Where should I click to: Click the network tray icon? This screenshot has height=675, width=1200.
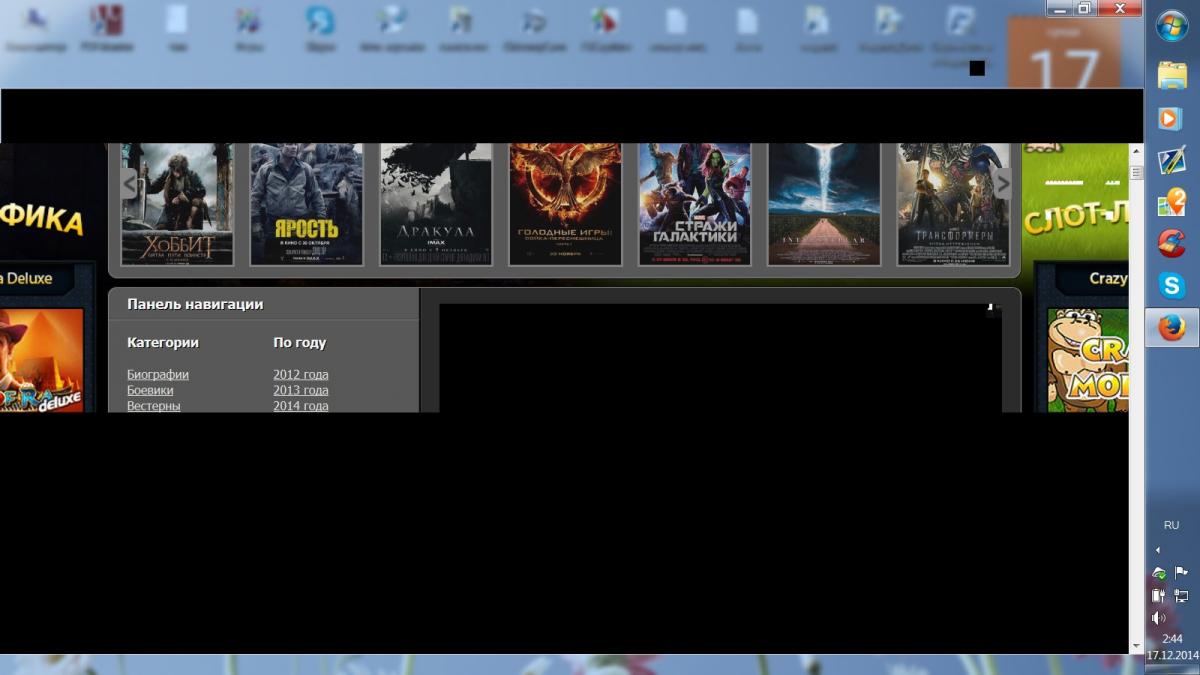[1181, 595]
